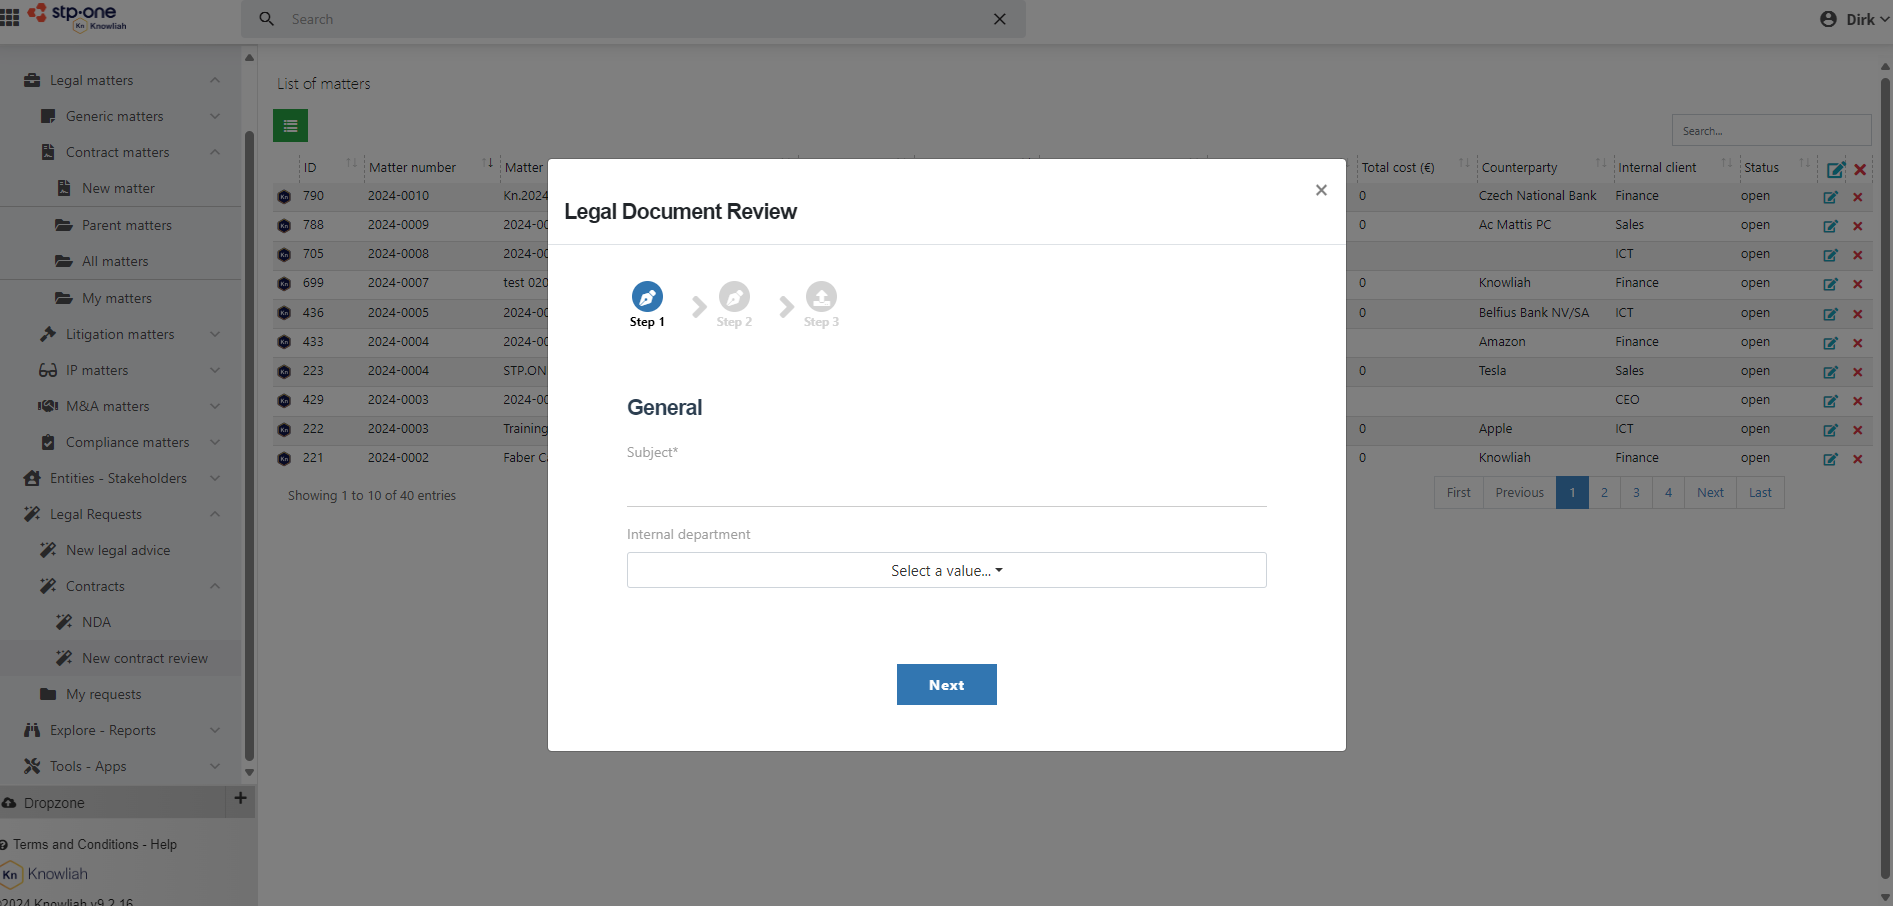1893x906 pixels.
Task: Open Terms and Conditions - Help
Action: click(97, 844)
